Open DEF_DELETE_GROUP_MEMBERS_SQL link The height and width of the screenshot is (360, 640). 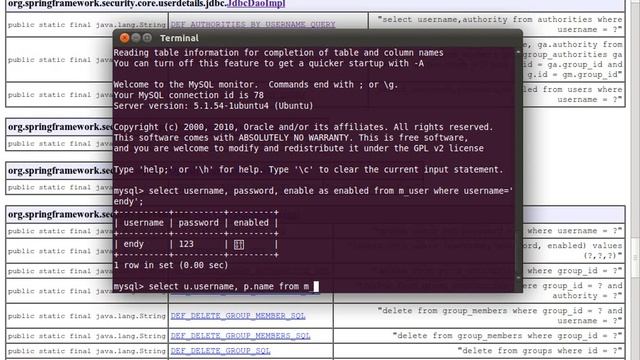[x=240, y=336]
